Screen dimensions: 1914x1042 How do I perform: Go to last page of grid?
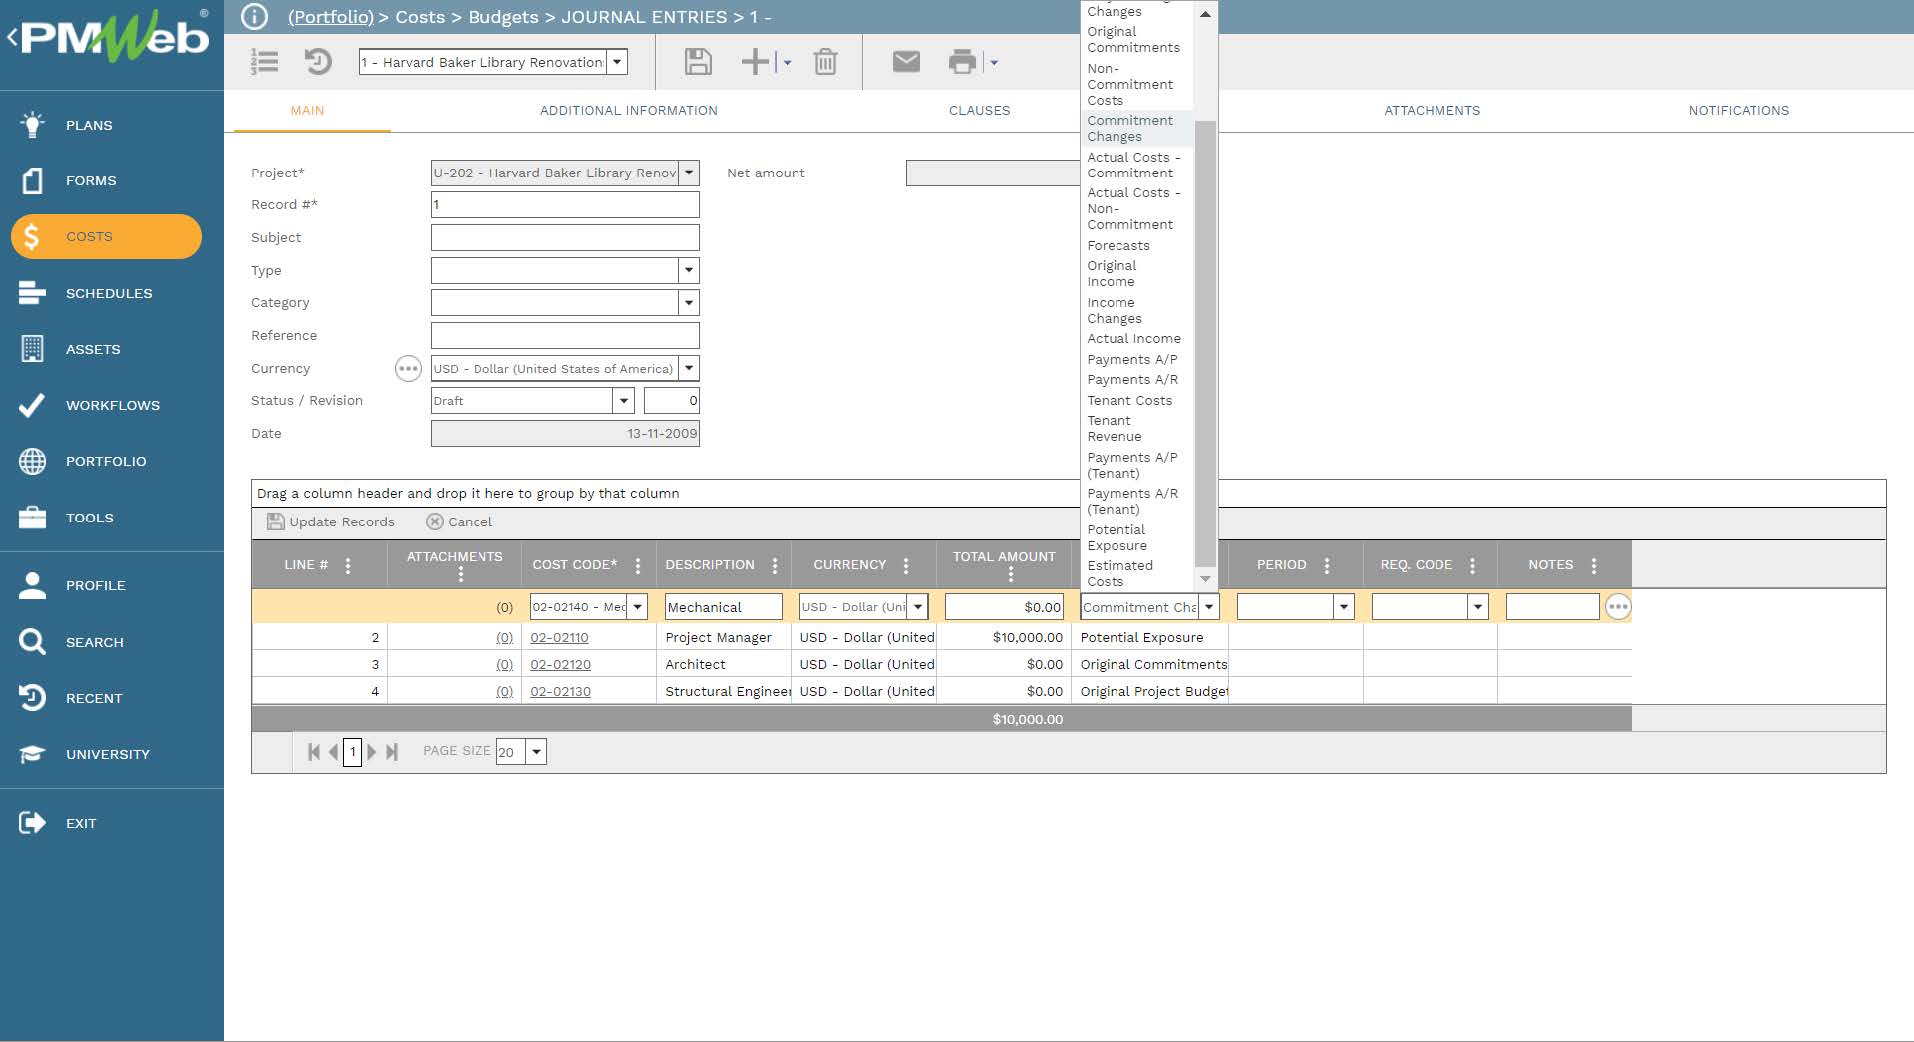(392, 752)
